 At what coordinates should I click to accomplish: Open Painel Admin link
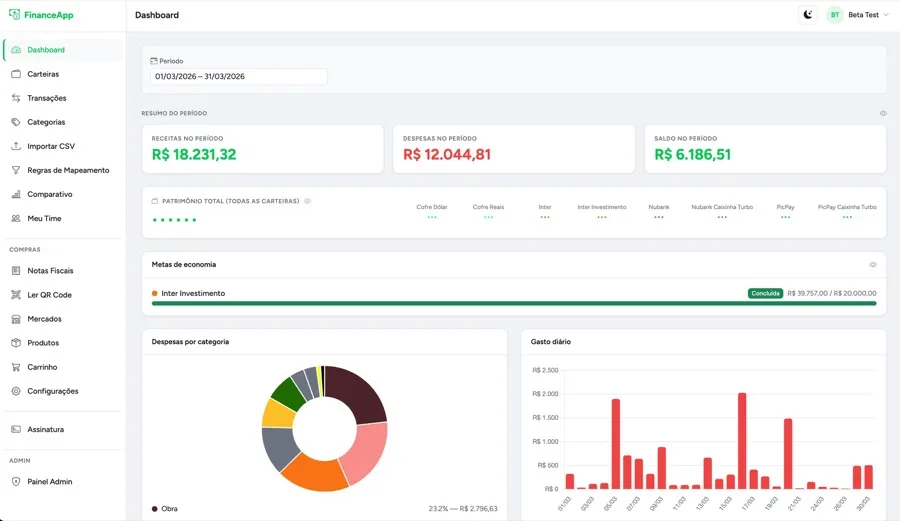(x=63, y=482)
